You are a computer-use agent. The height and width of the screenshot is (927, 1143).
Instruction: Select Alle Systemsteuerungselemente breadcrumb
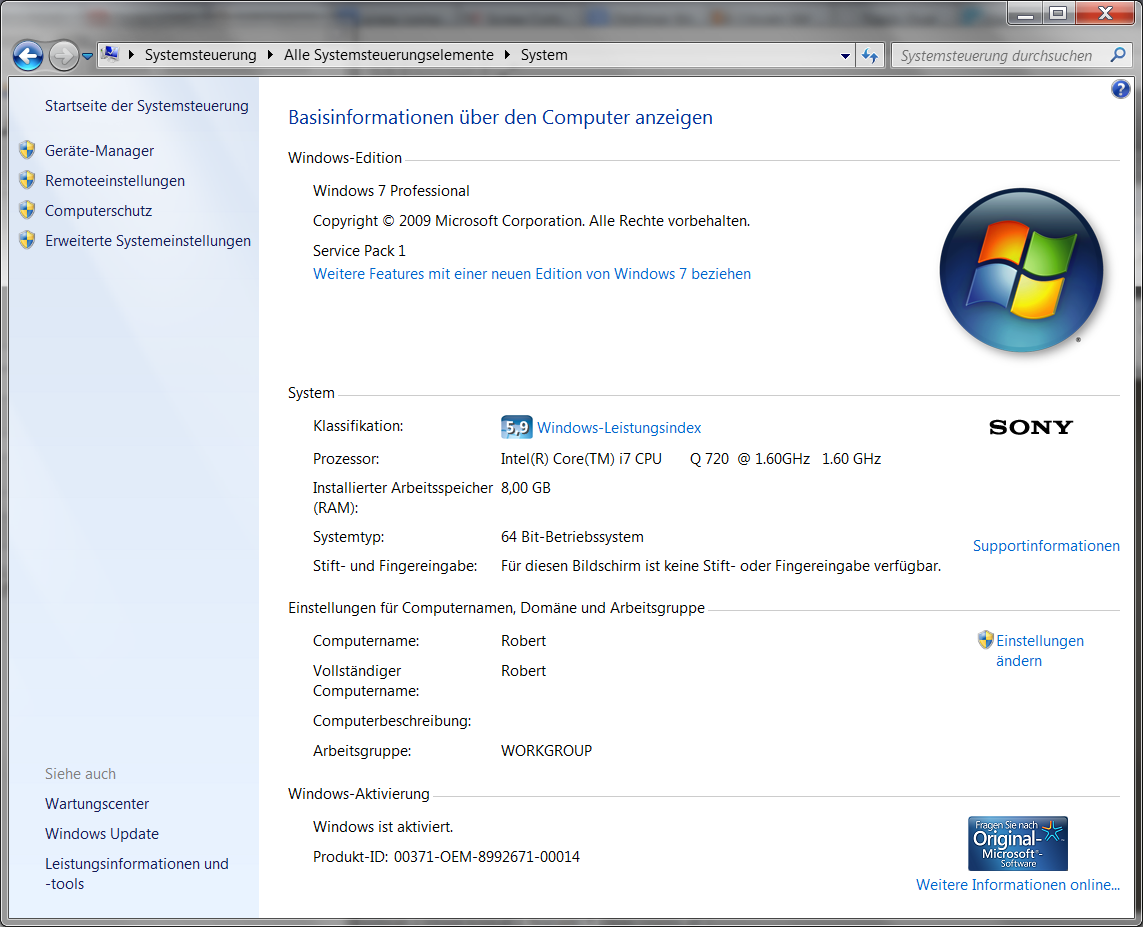click(389, 55)
